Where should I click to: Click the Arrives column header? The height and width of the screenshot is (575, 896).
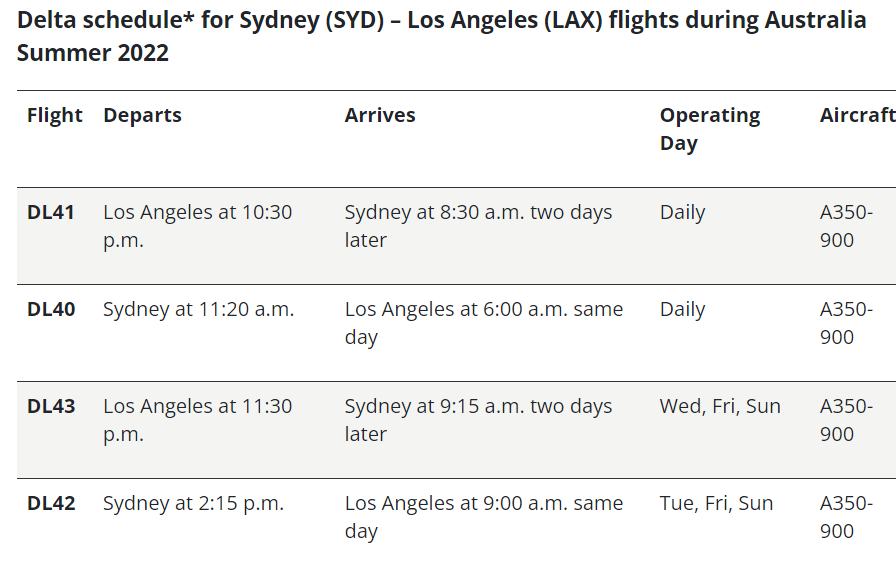click(380, 115)
